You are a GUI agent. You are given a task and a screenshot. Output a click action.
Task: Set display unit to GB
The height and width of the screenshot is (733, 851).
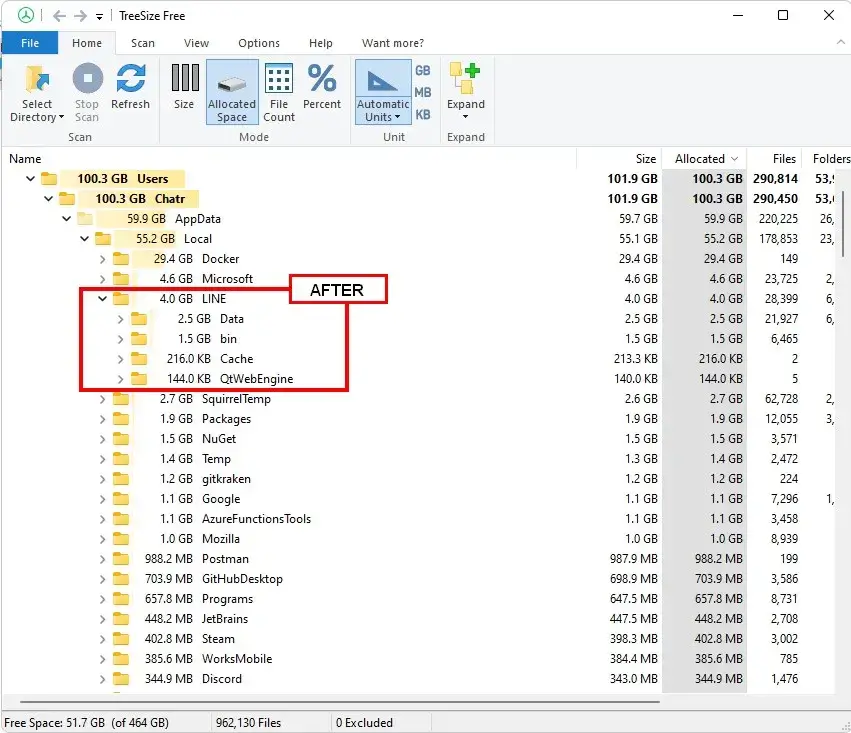(x=423, y=71)
